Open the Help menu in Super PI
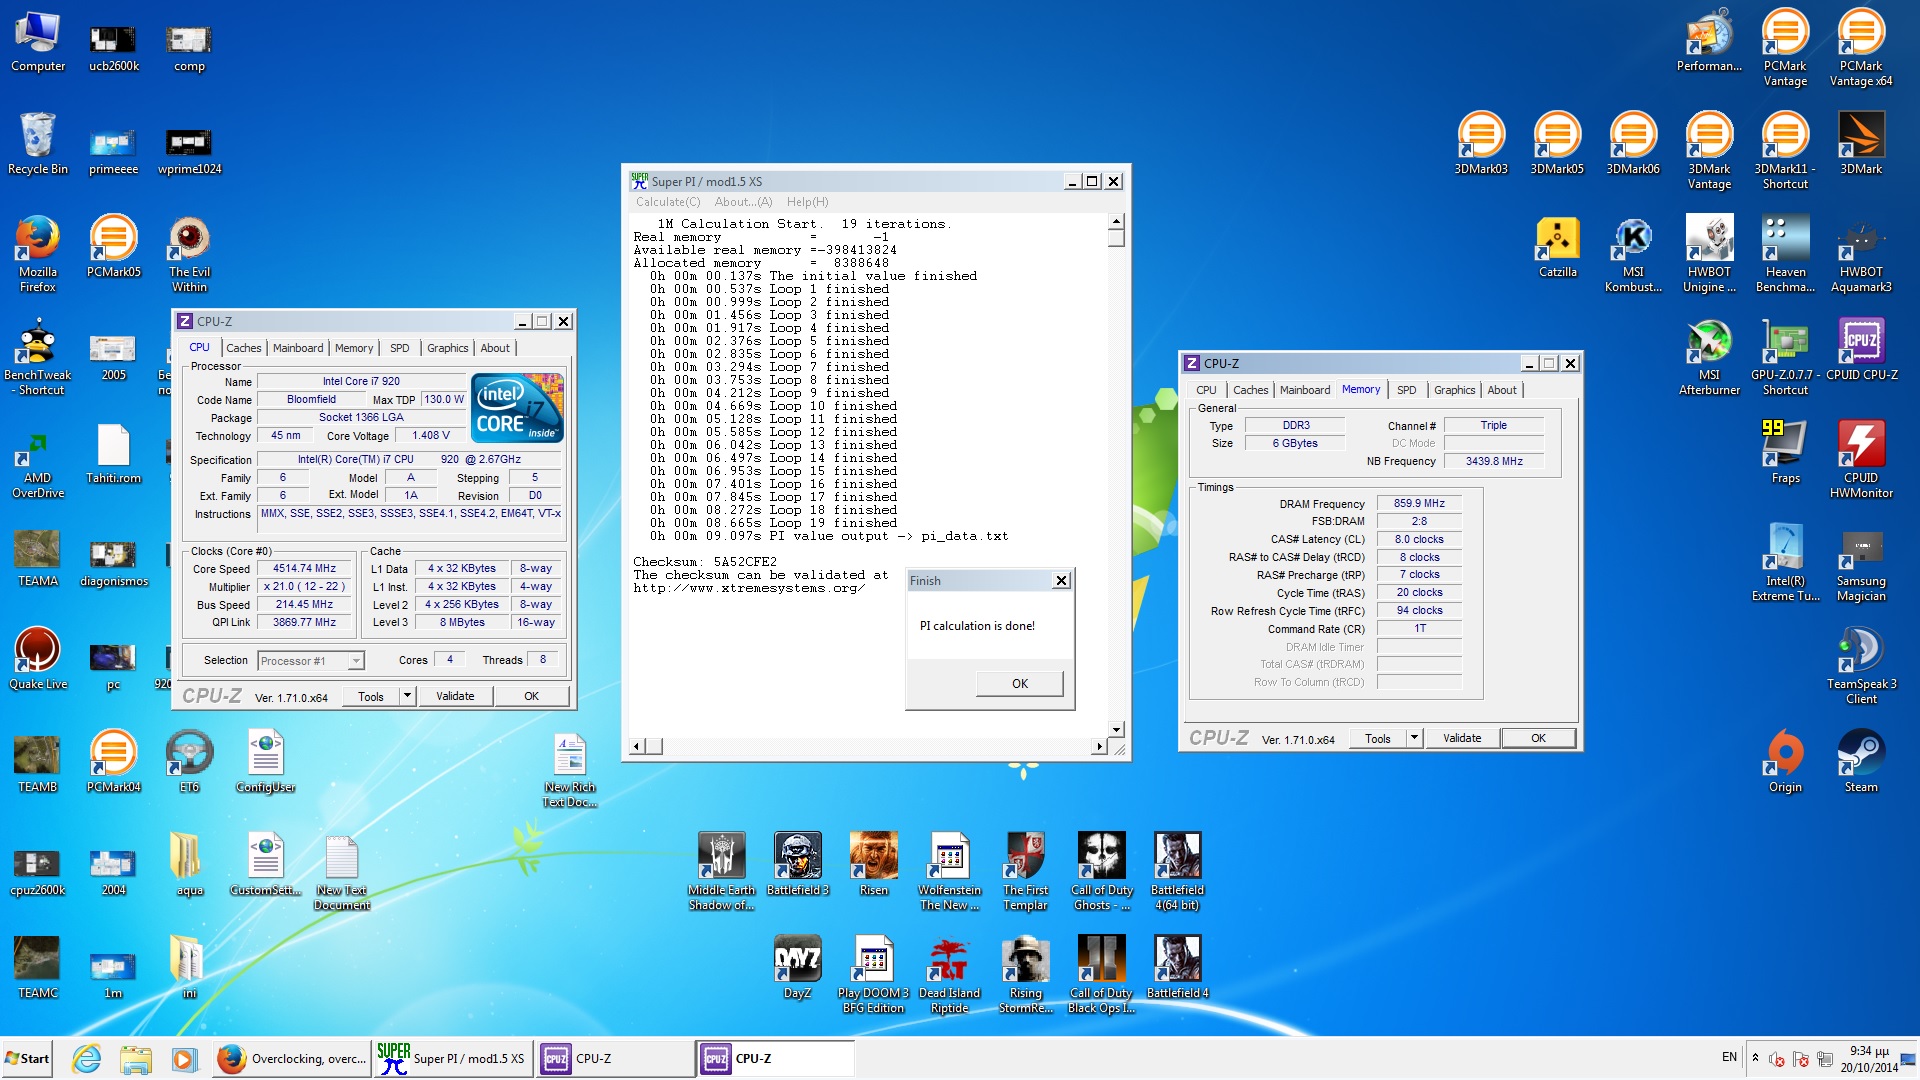This screenshot has height=1080, width=1920. click(x=807, y=202)
